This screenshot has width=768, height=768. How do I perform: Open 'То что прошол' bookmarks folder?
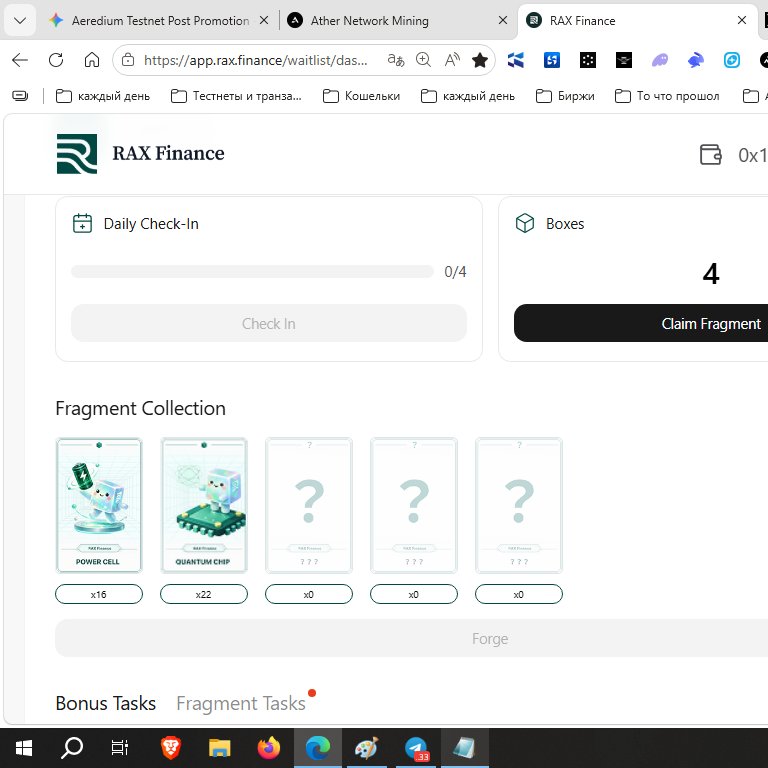point(667,96)
